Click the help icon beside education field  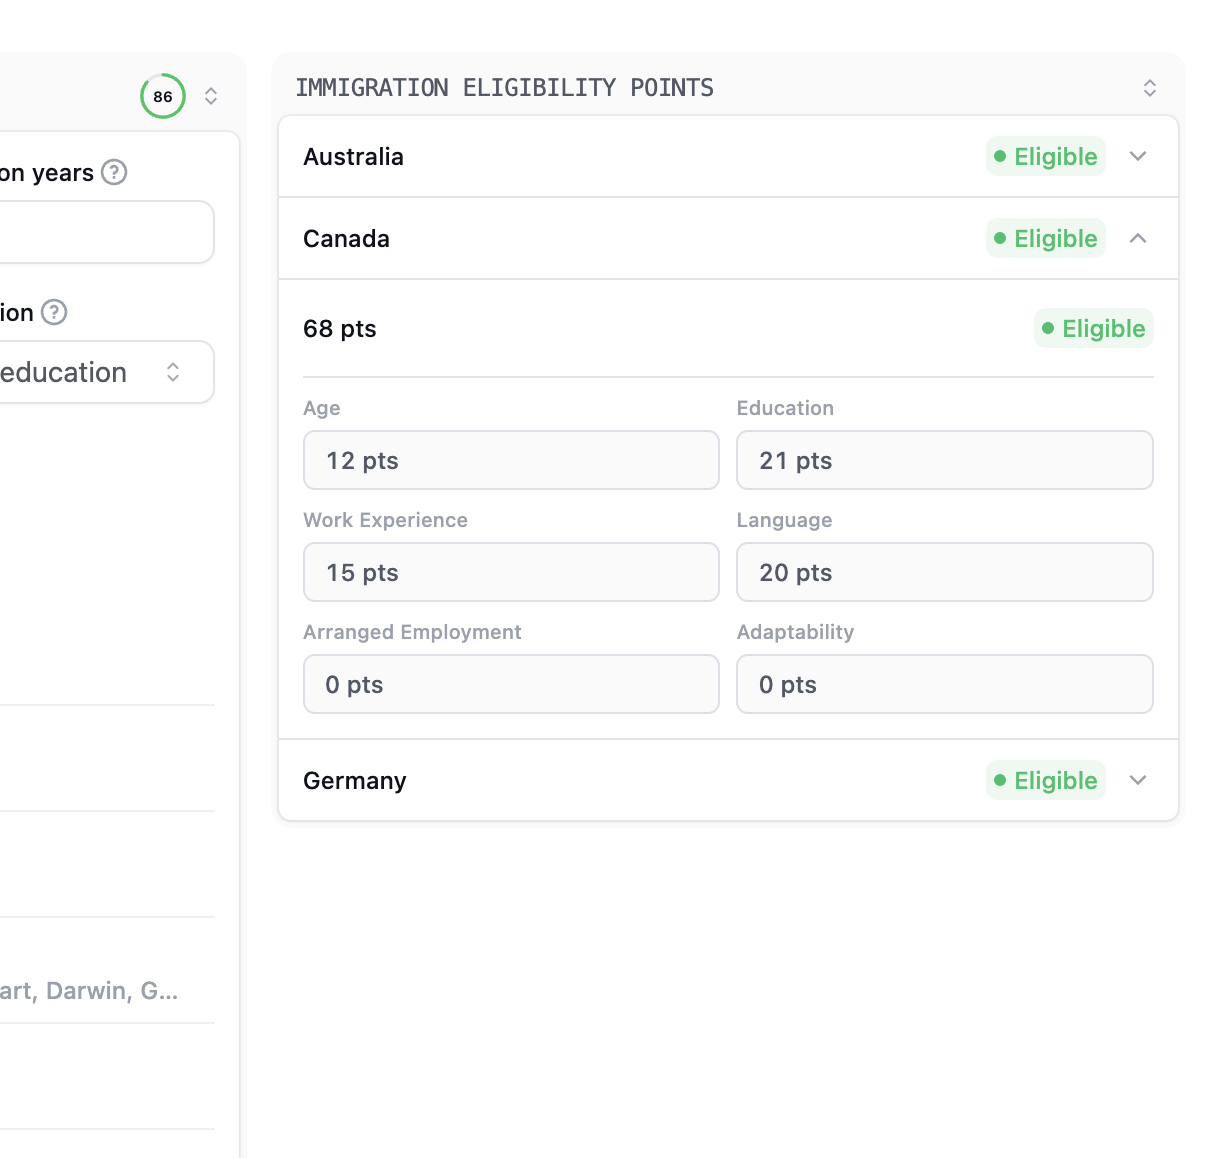pyautogui.click(x=54, y=313)
